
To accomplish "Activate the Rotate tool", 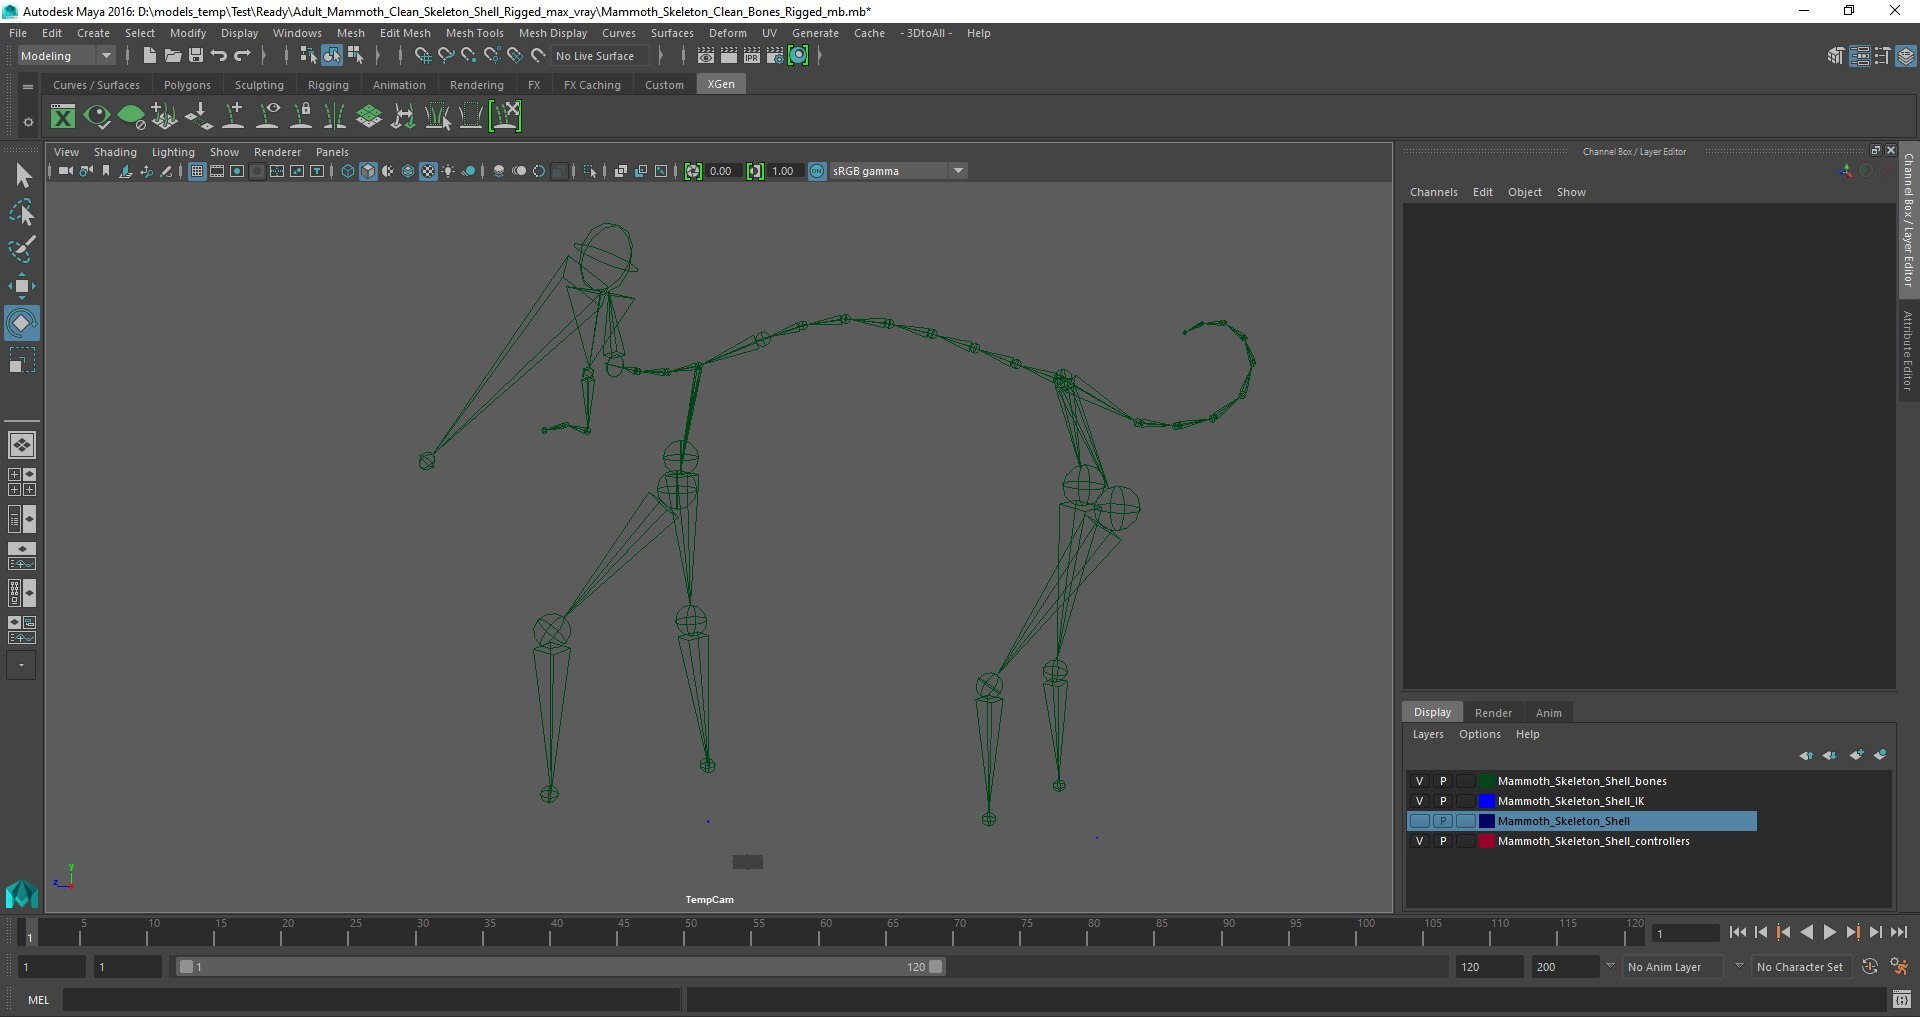I will 22,323.
